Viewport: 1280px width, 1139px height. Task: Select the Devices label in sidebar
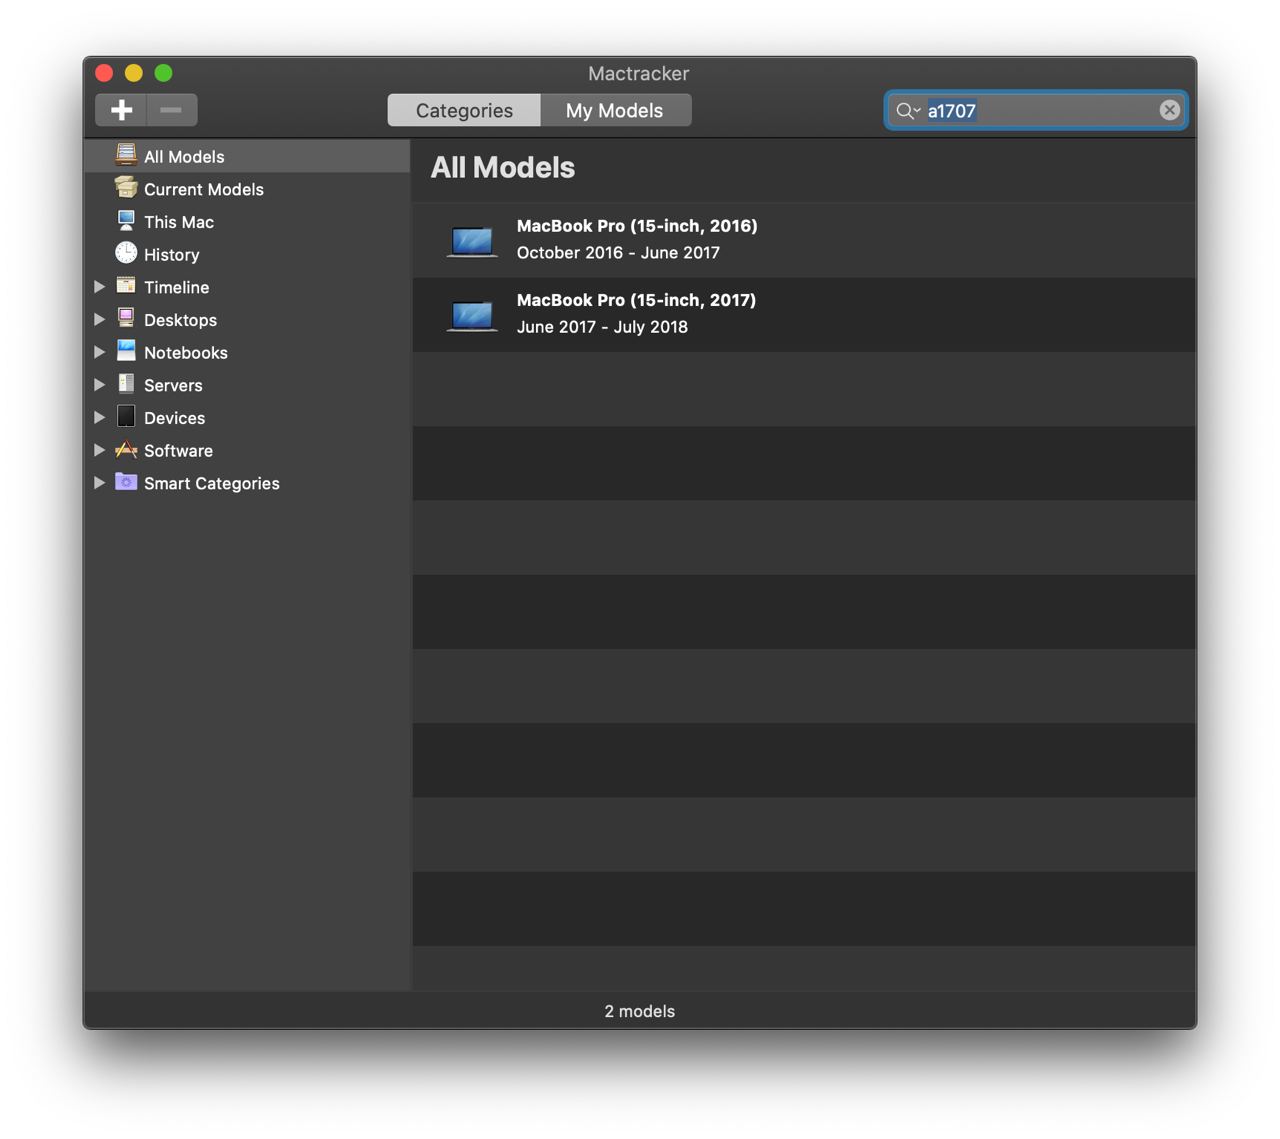174,418
